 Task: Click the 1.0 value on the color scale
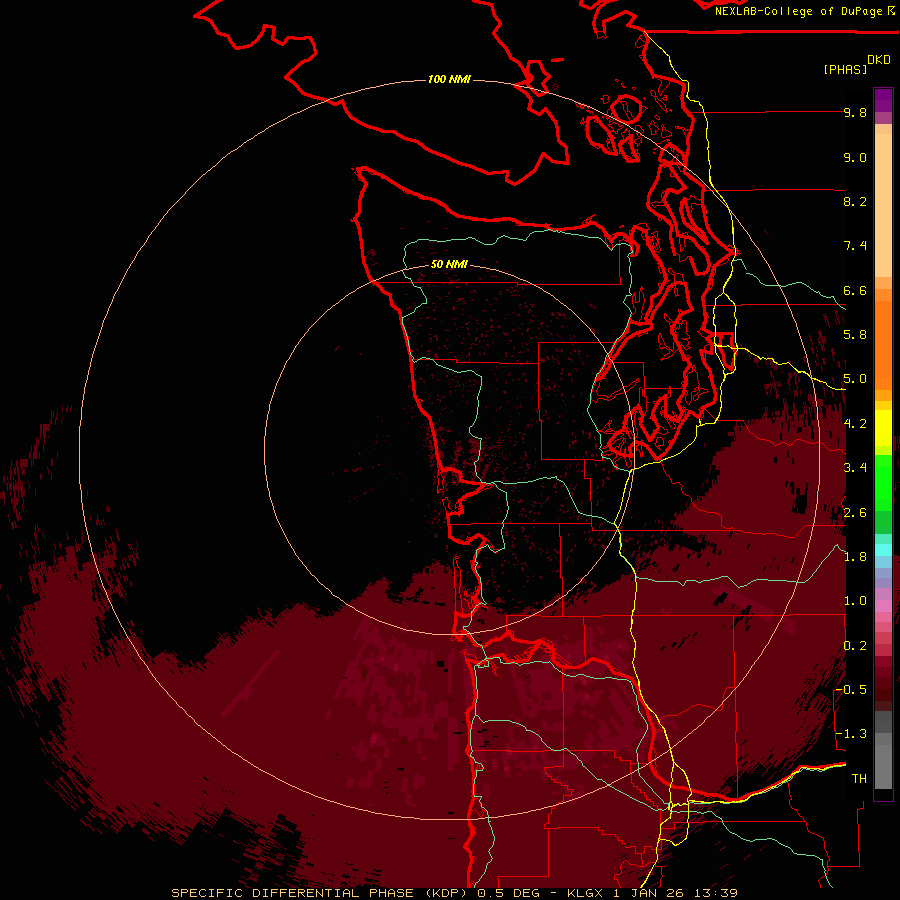pos(855,601)
